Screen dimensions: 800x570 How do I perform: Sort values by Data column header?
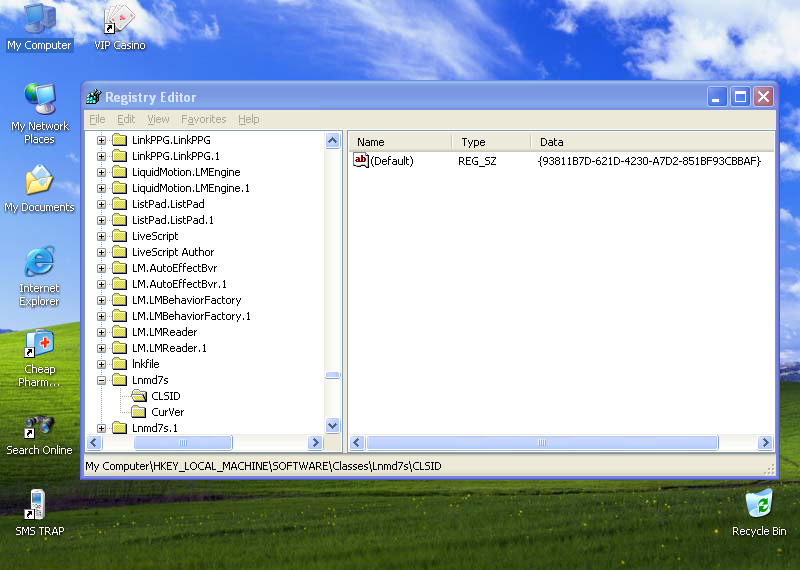pos(653,142)
